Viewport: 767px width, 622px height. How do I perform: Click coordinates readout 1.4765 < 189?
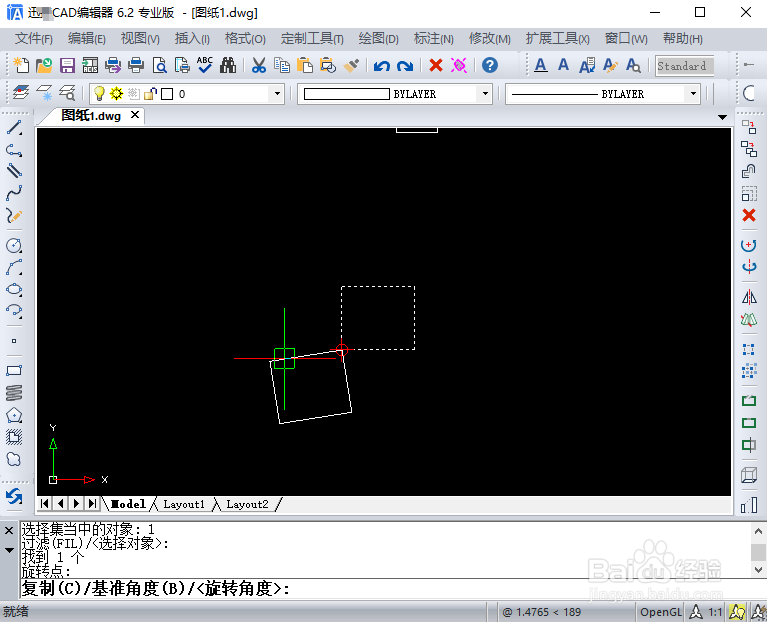[541, 612]
